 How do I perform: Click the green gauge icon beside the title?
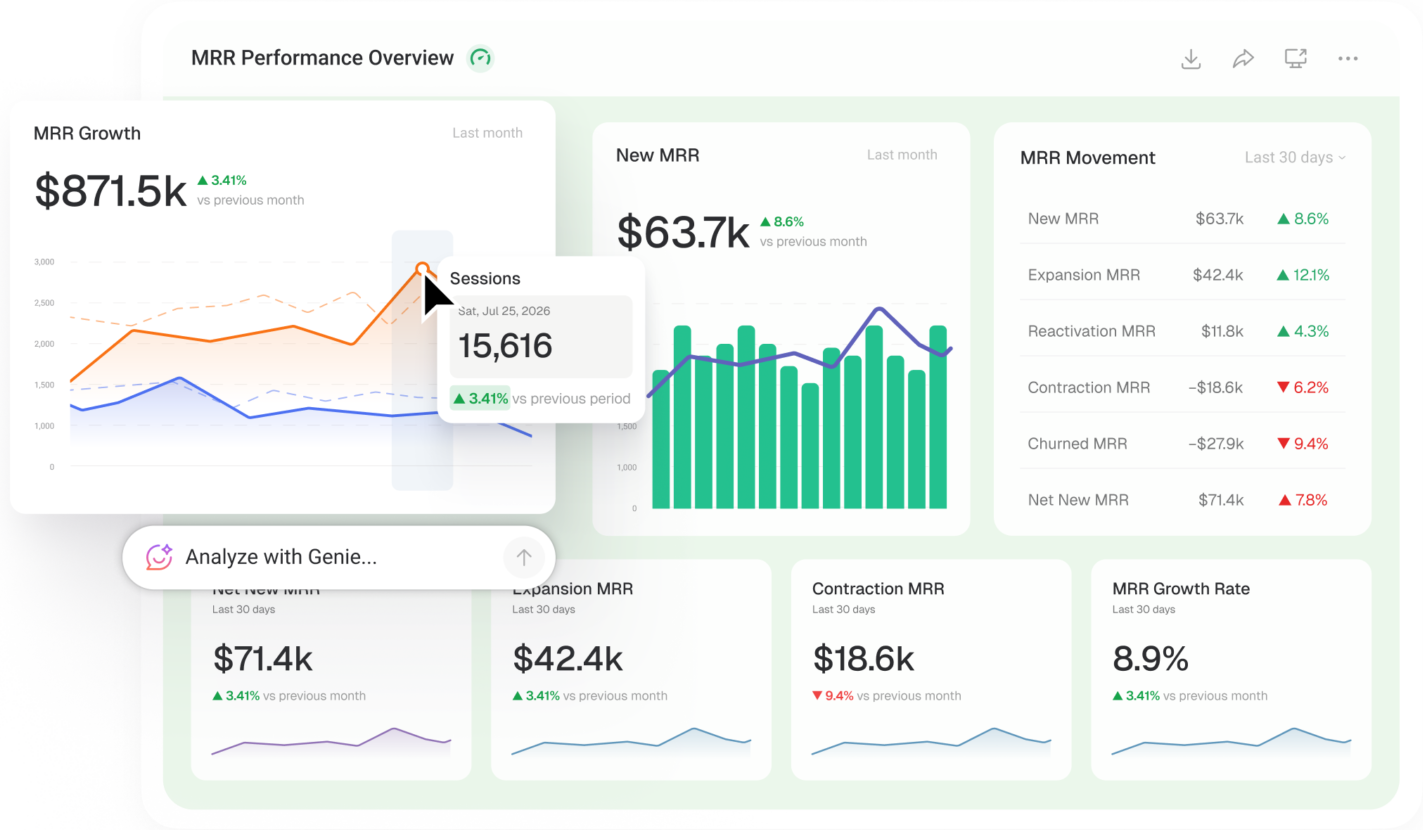pos(481,58)
